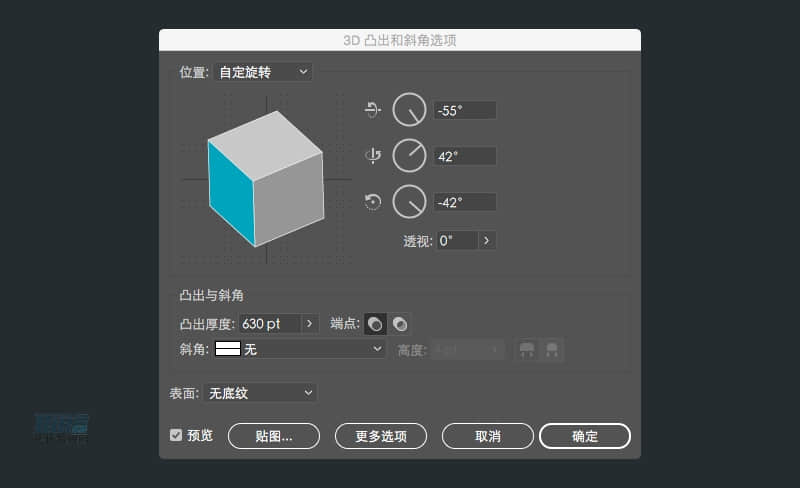Click the Z-axis angle field showing -42°
The image size is (800, 488).
point(465,202)
